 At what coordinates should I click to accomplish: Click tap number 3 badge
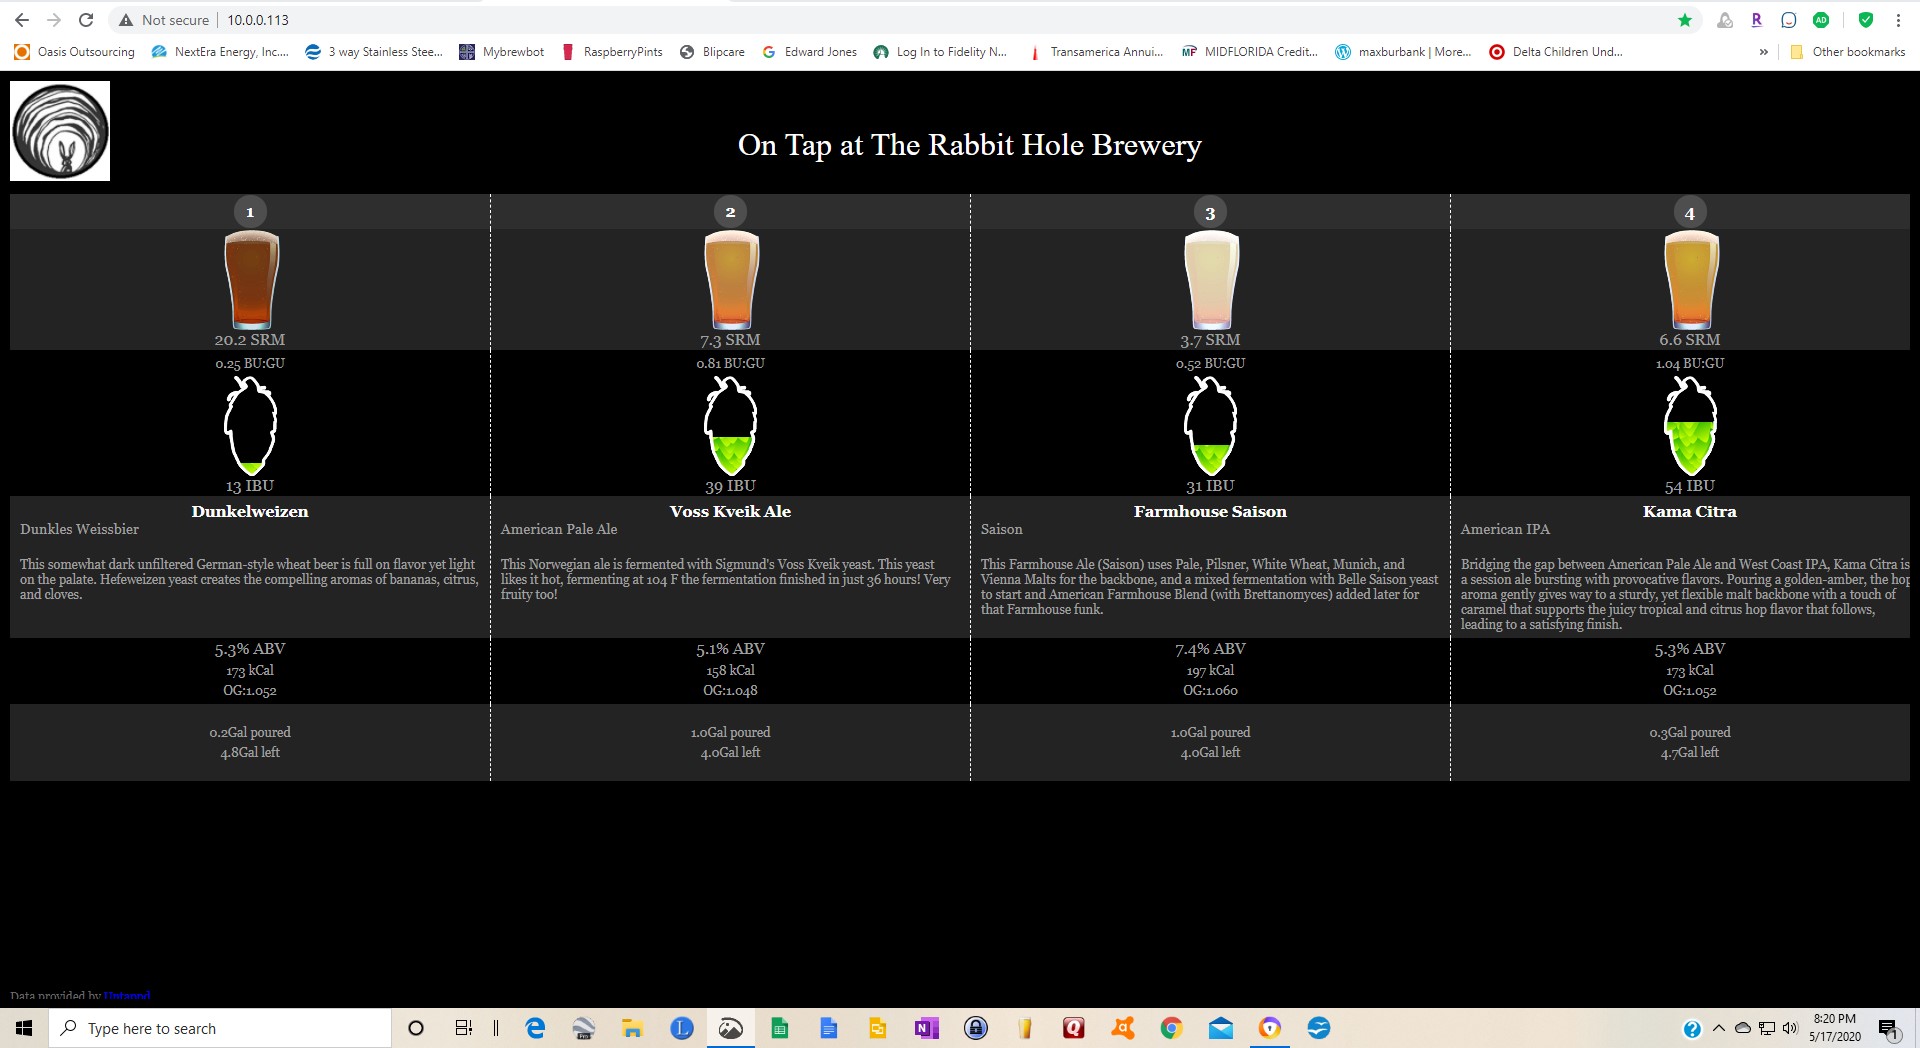pyautogui.click(x=1210, y=213)
